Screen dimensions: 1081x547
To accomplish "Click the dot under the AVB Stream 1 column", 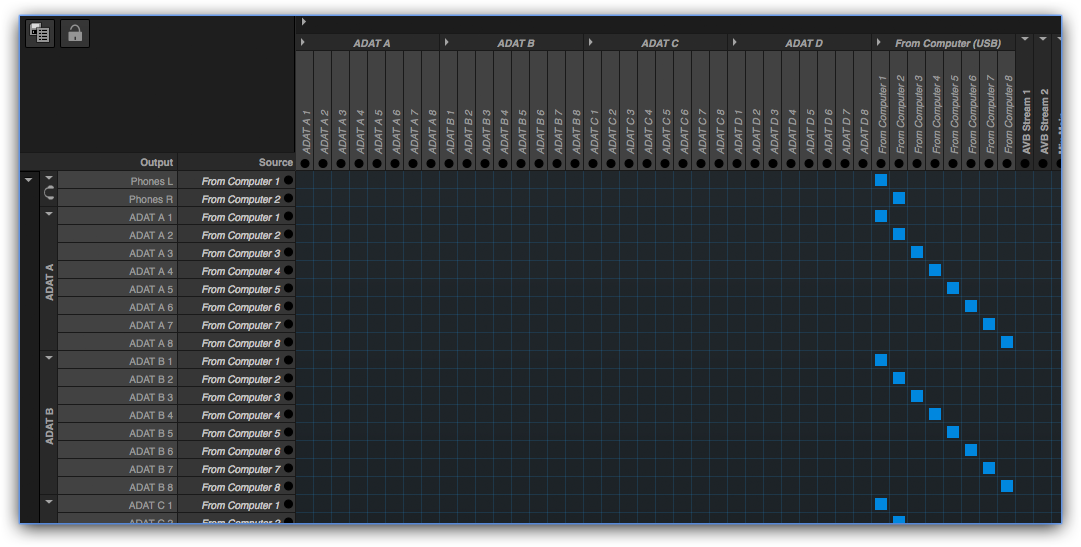I will point(1025,163).
